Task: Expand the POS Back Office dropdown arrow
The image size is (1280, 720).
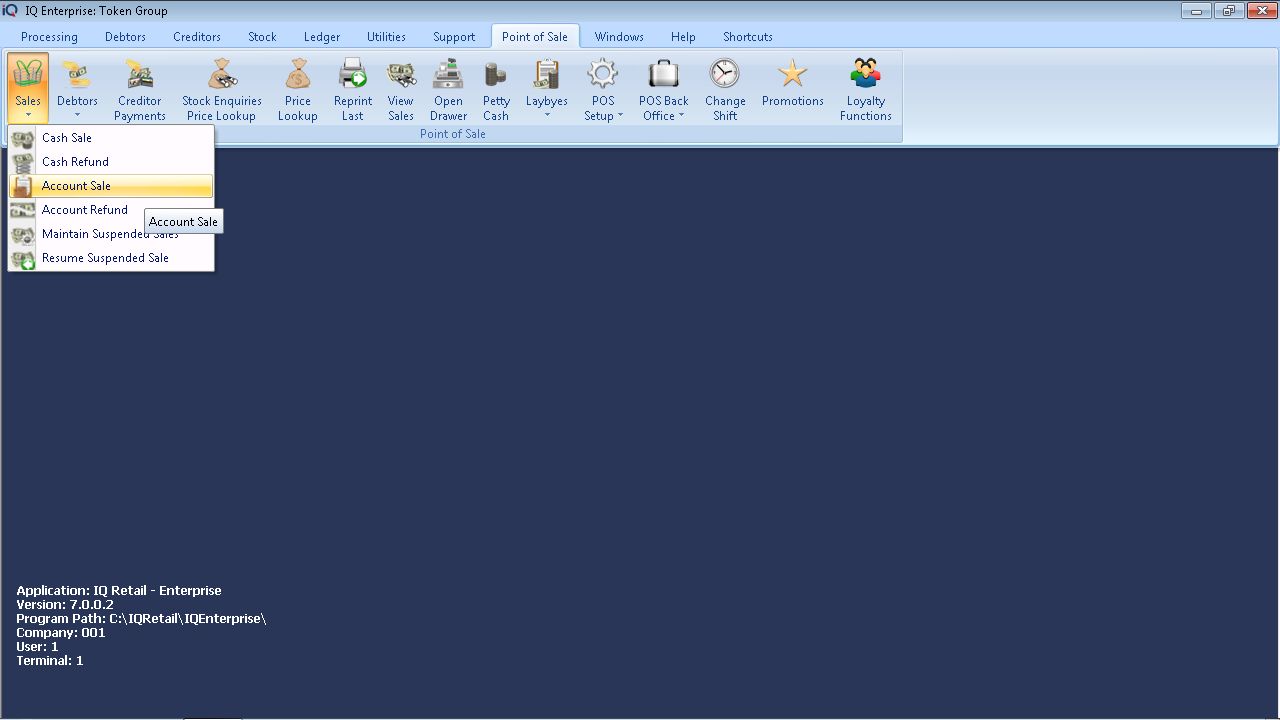Action: (x=681, y=116)
